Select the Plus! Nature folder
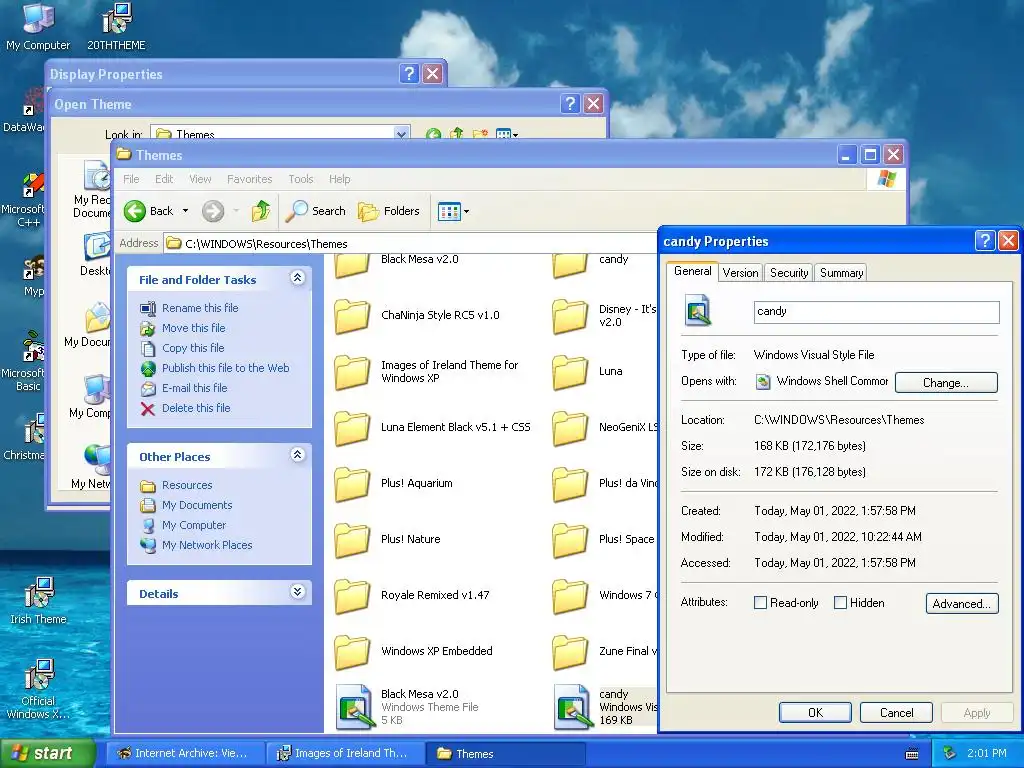 (x=387, y=539)
